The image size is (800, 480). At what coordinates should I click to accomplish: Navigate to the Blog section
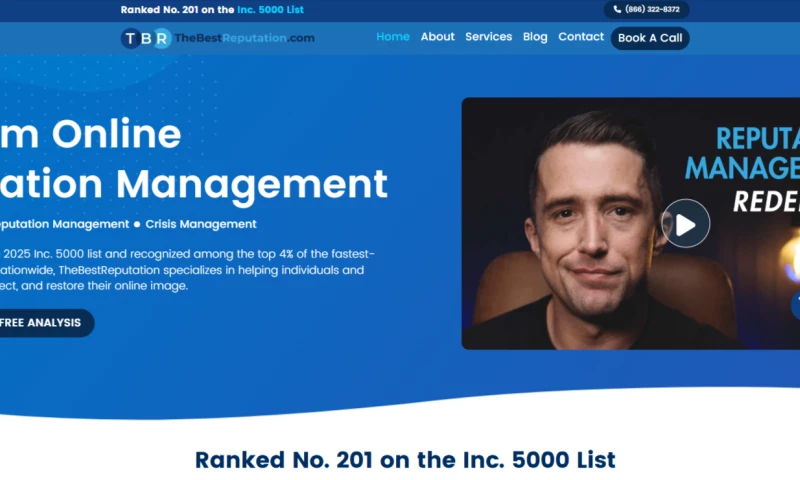point(535,37)
